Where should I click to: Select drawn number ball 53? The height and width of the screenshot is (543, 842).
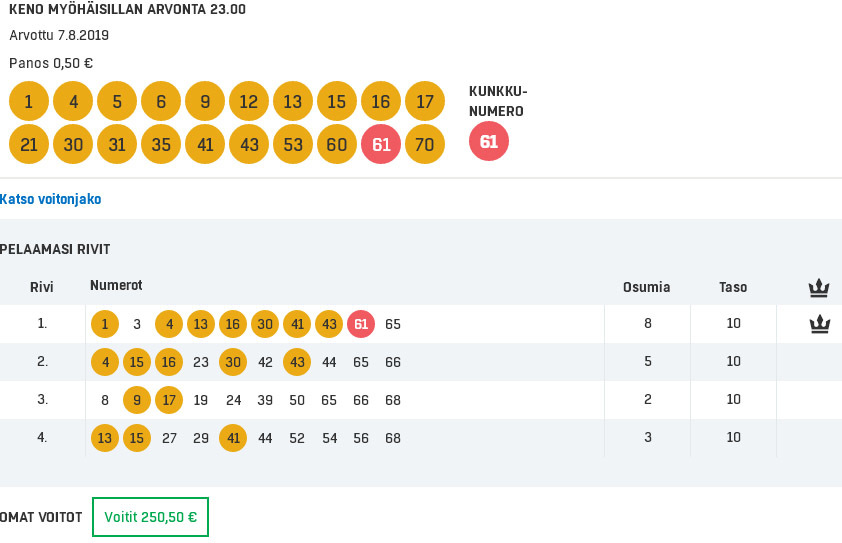[x=293, y=145]
